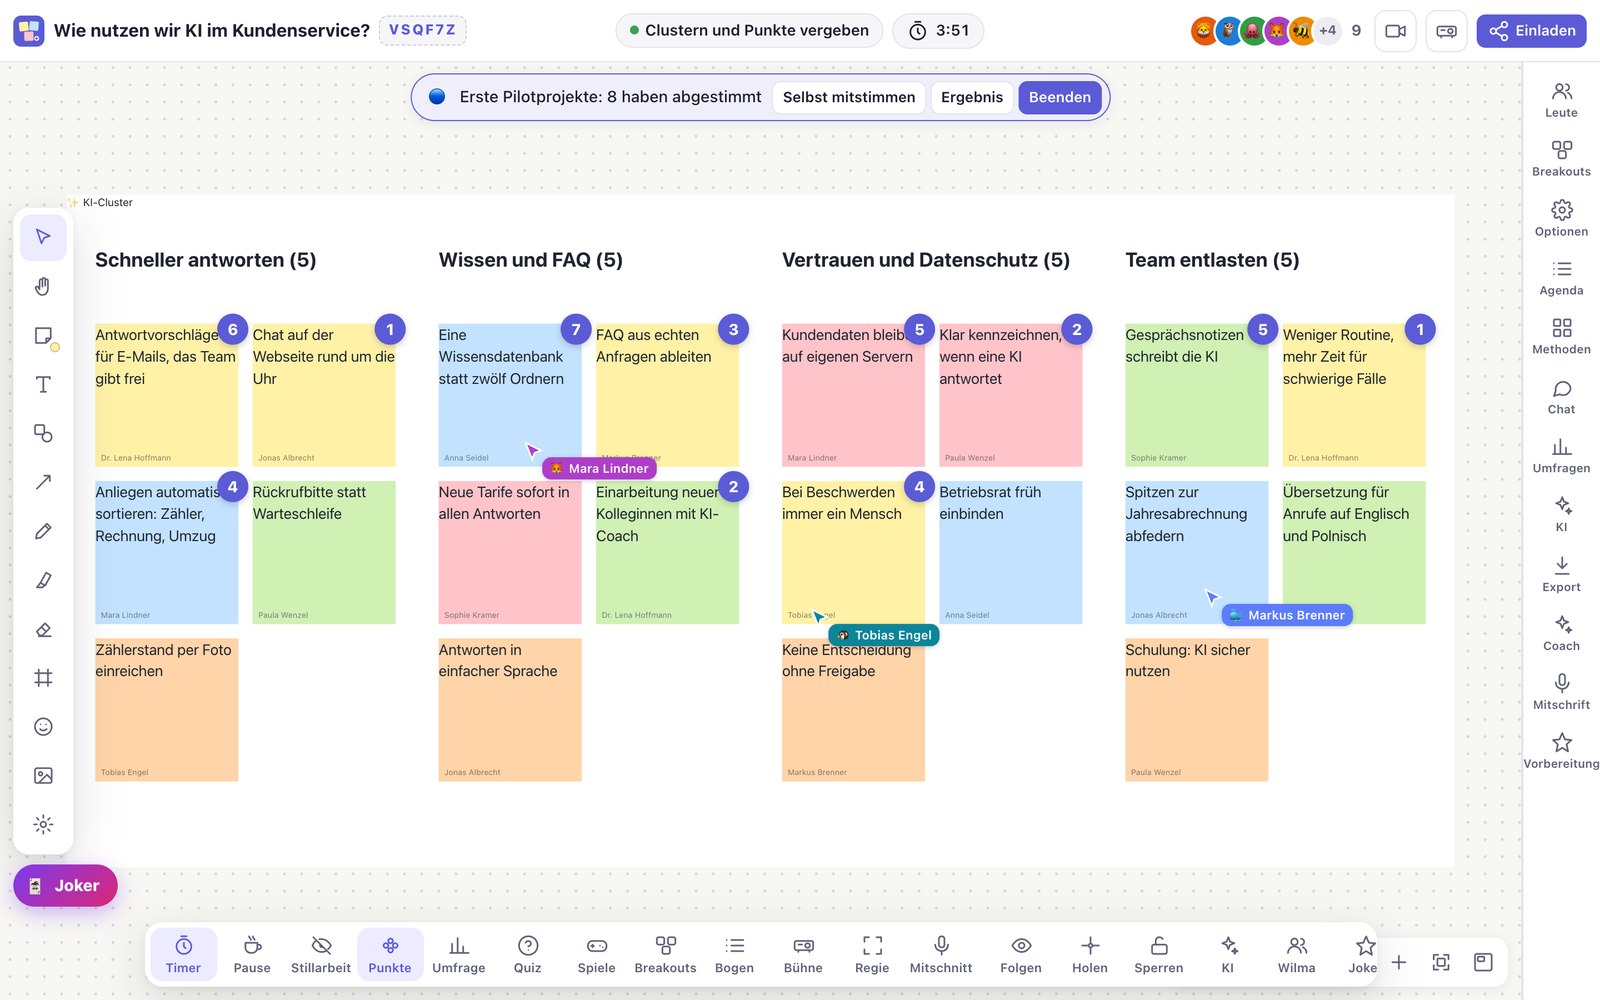
Task: Click the purple Joker button
Action: [65, 886]
